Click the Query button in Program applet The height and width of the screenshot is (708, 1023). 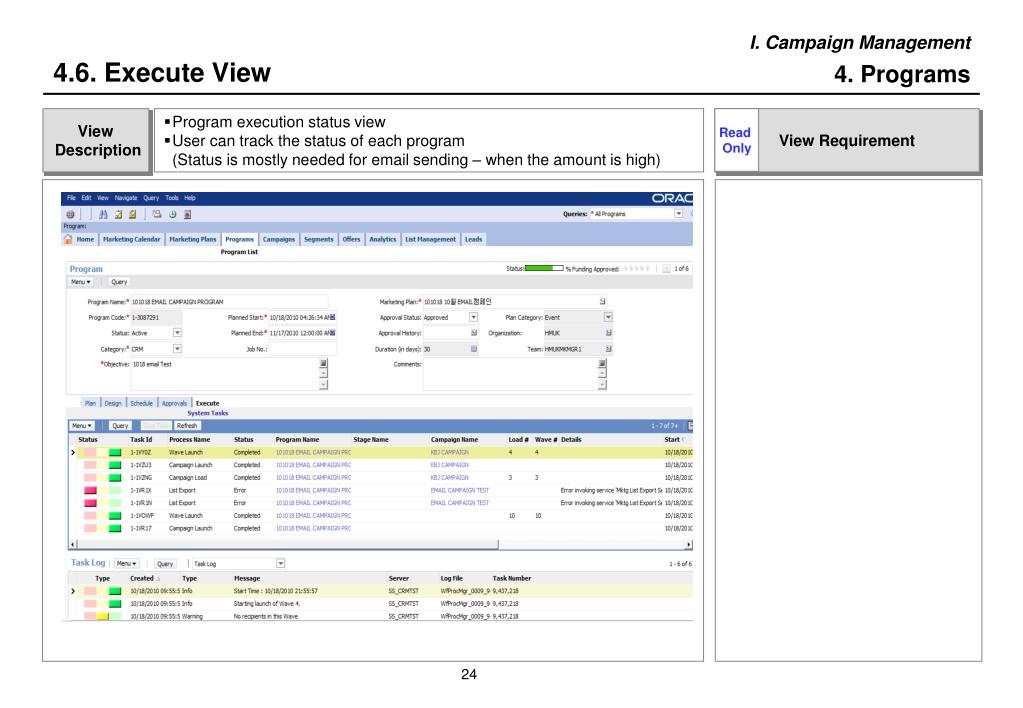[x=119, y=282]
